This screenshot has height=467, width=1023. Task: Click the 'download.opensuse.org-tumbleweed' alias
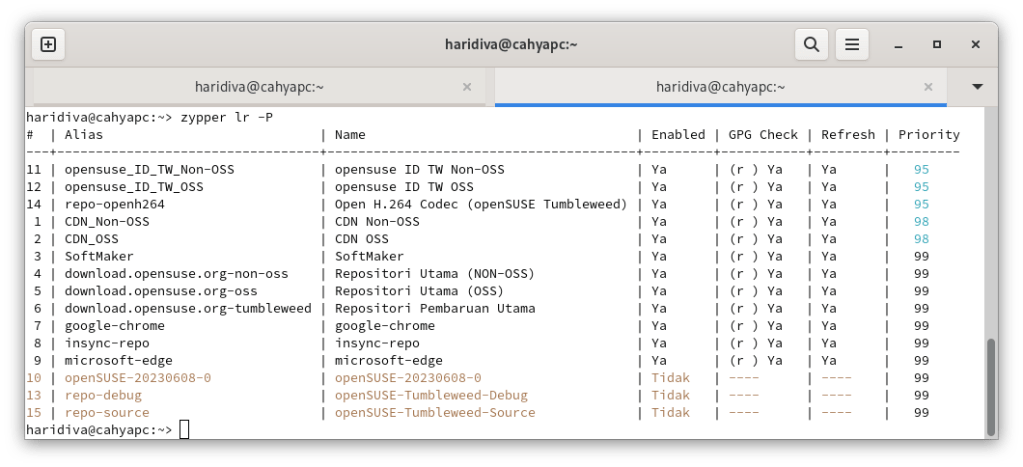[x=188, y=308]
